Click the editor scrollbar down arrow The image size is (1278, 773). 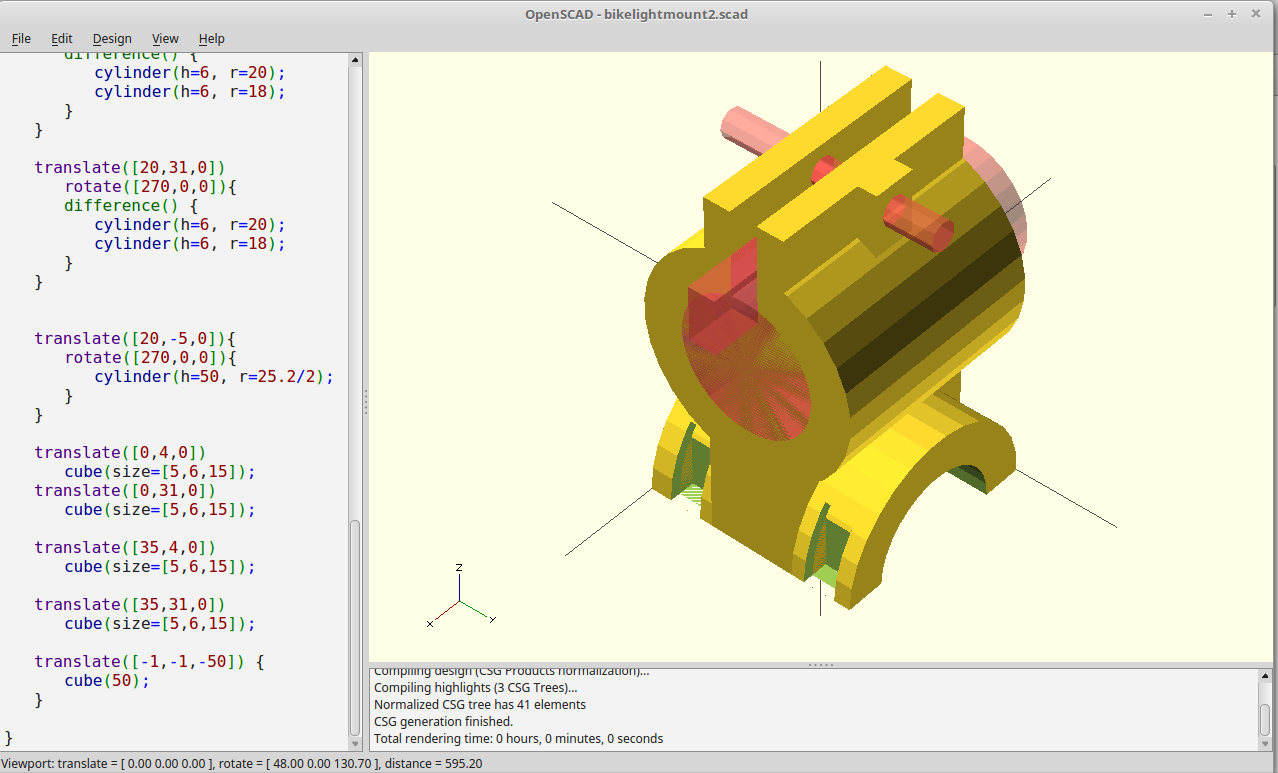tap(355, 744)
